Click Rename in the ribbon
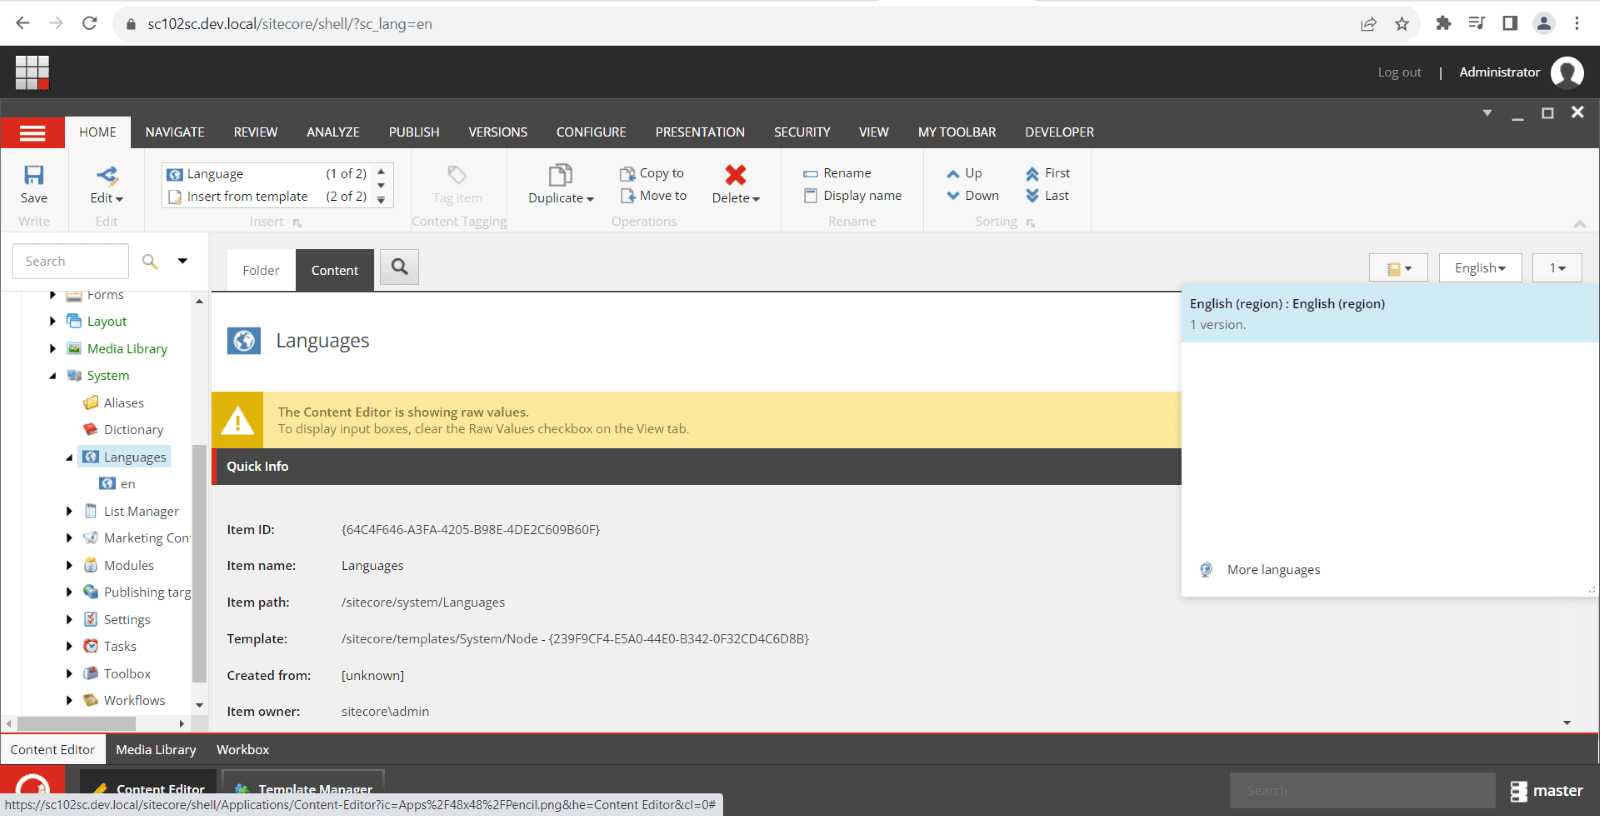The image size is (1600, 816). pyautogui.click(x=837, y=173)
